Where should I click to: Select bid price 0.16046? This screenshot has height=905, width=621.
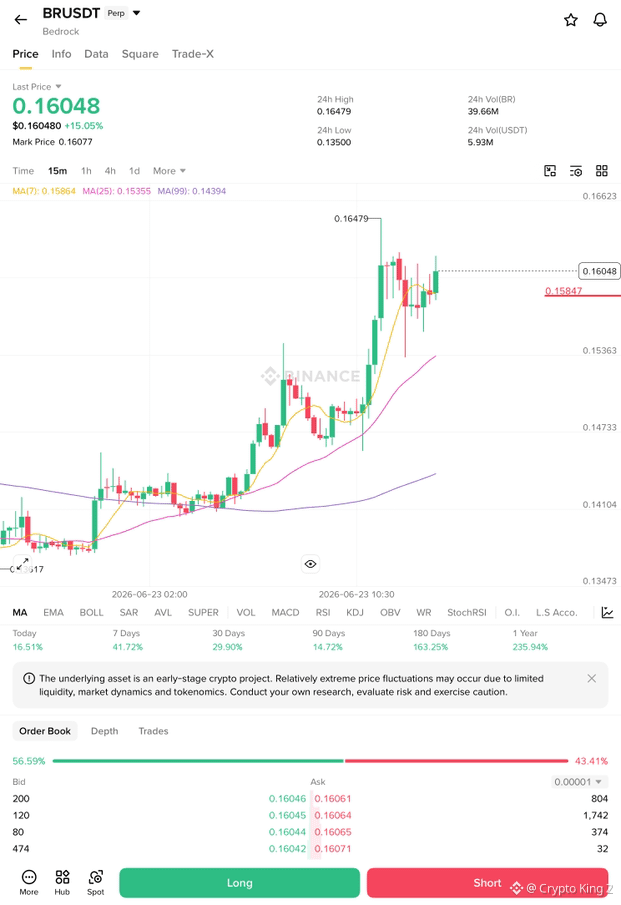point(287,798)
